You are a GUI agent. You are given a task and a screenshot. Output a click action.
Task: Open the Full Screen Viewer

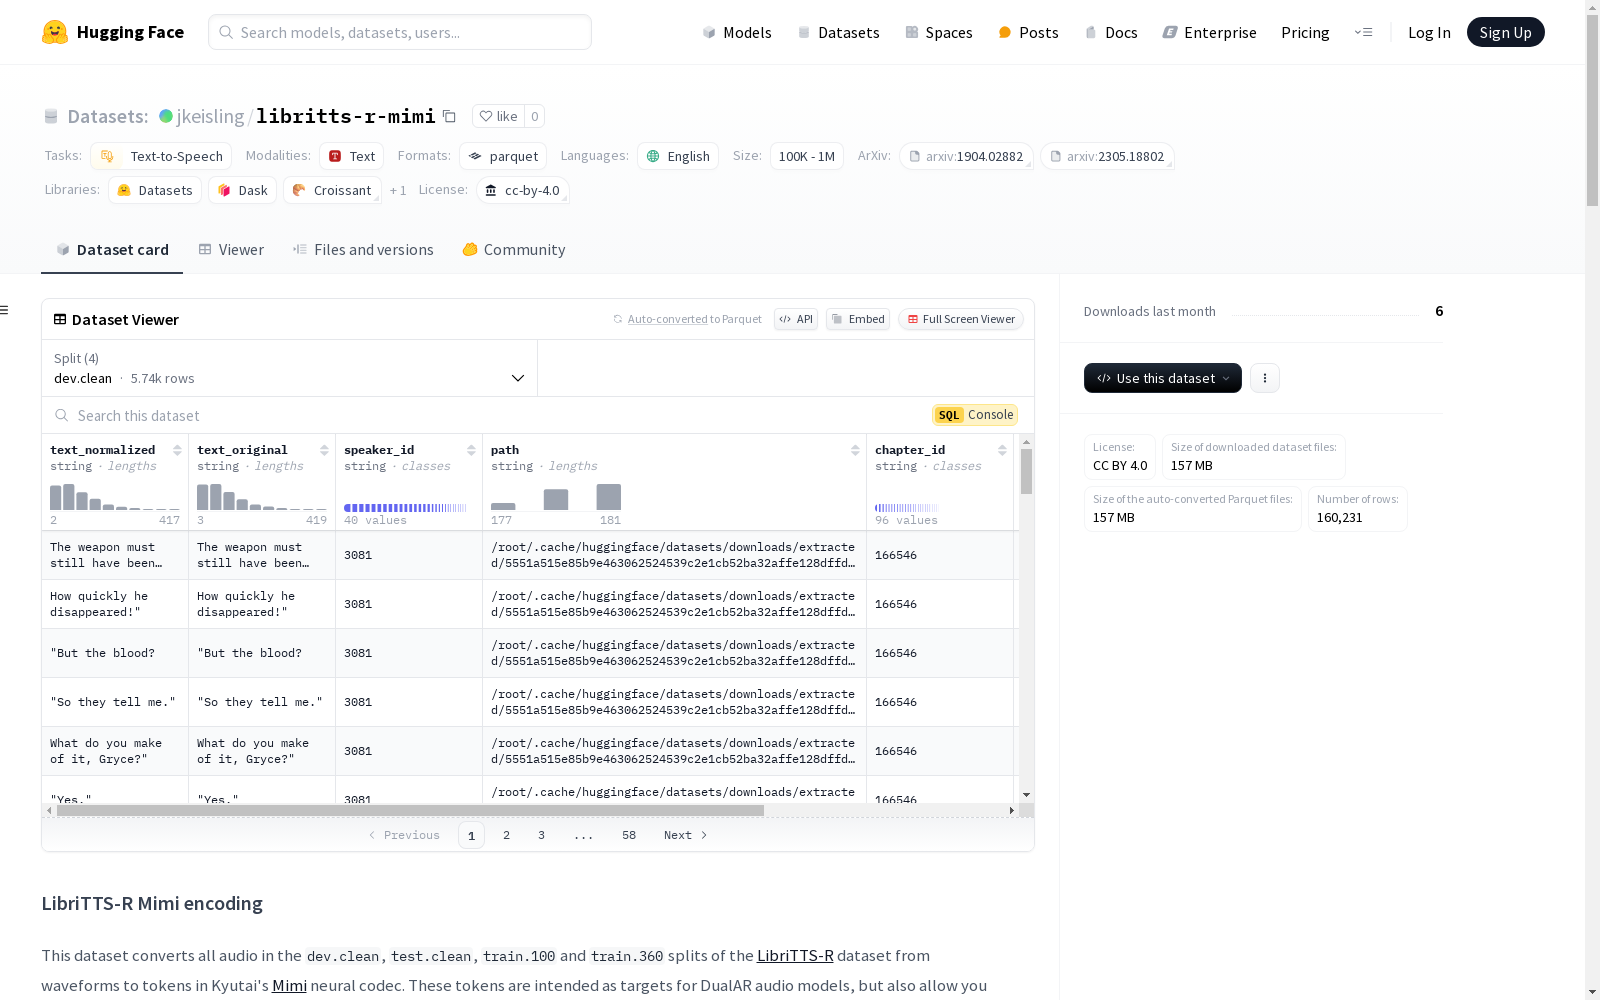[960, 319]
